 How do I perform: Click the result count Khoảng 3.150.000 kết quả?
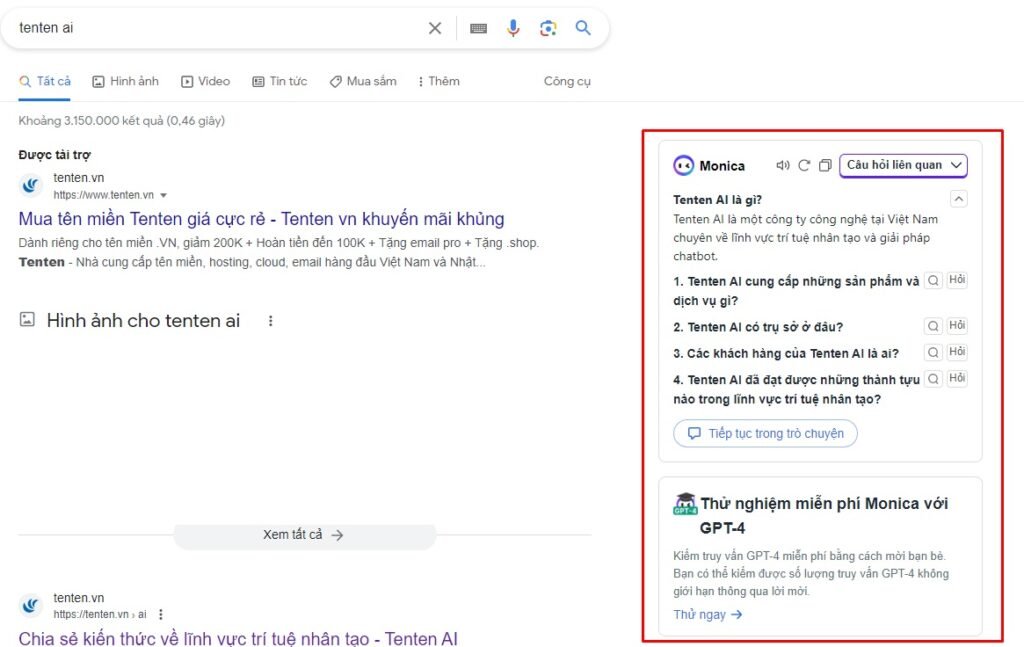121,121
